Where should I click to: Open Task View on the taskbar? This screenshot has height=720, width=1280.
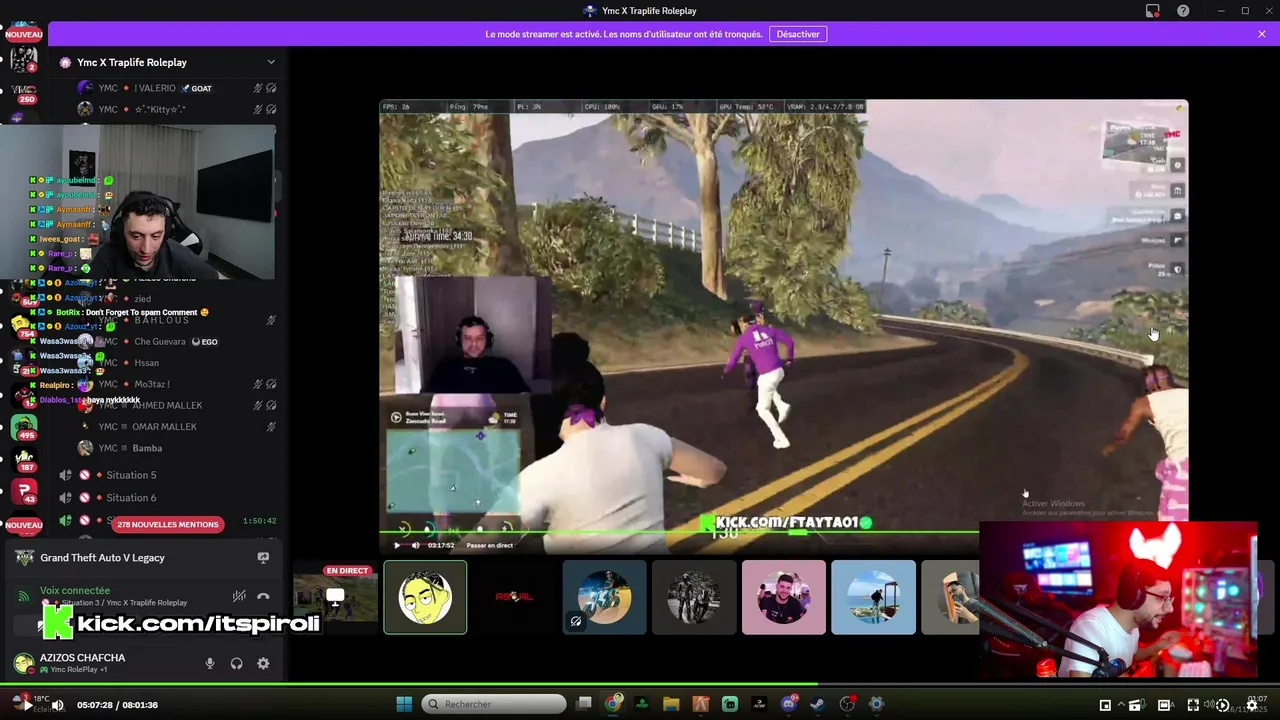pos(584,704)
